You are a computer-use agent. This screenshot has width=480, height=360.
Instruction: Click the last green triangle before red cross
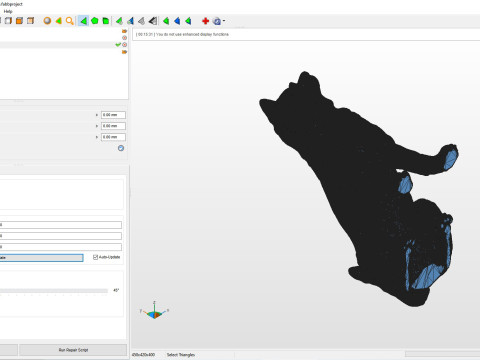[x=188, y=21]
